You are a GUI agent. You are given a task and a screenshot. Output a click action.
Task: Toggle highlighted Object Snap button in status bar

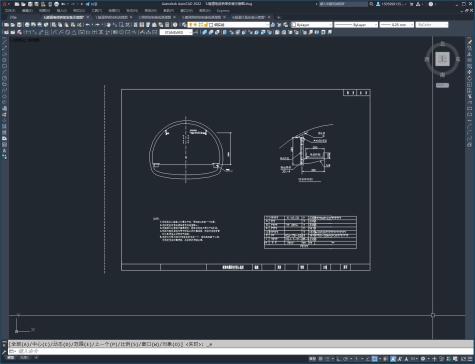pyautogui.click(x=374, y=359)
